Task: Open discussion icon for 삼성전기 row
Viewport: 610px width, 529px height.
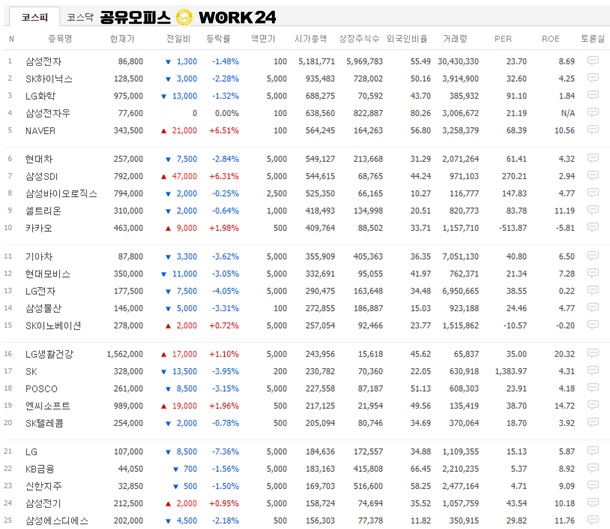Action: (592, 503)
